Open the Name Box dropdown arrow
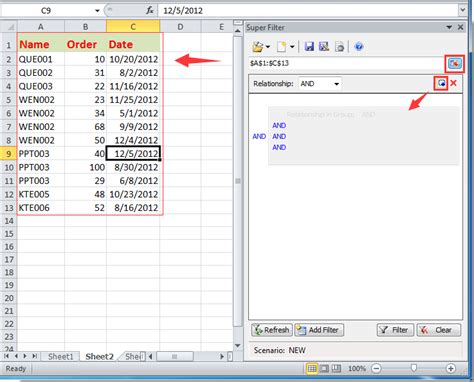Screen dimensions: 474x382 click(97, 11)
